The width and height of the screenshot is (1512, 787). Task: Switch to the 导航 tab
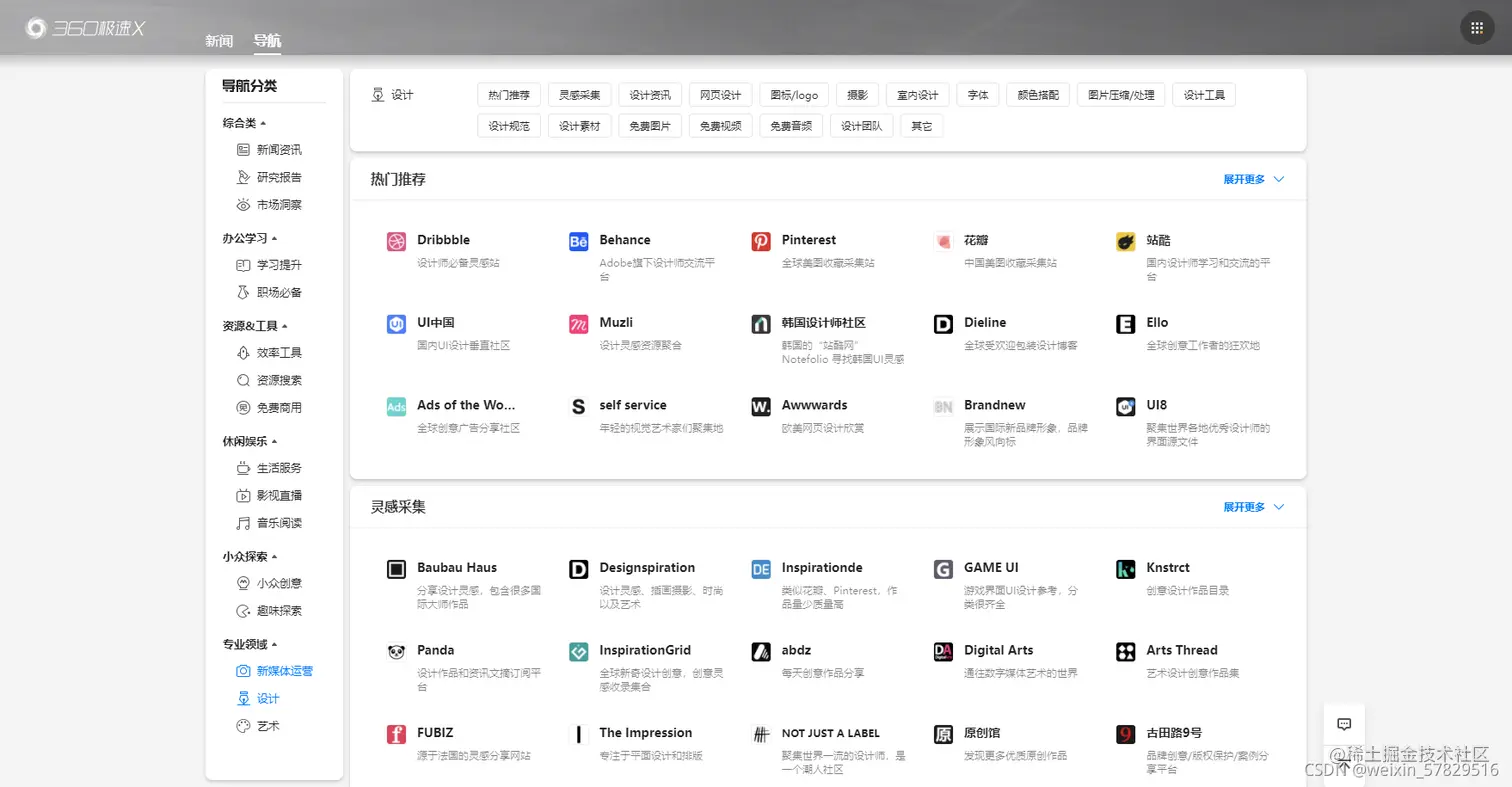pos(267,41)
